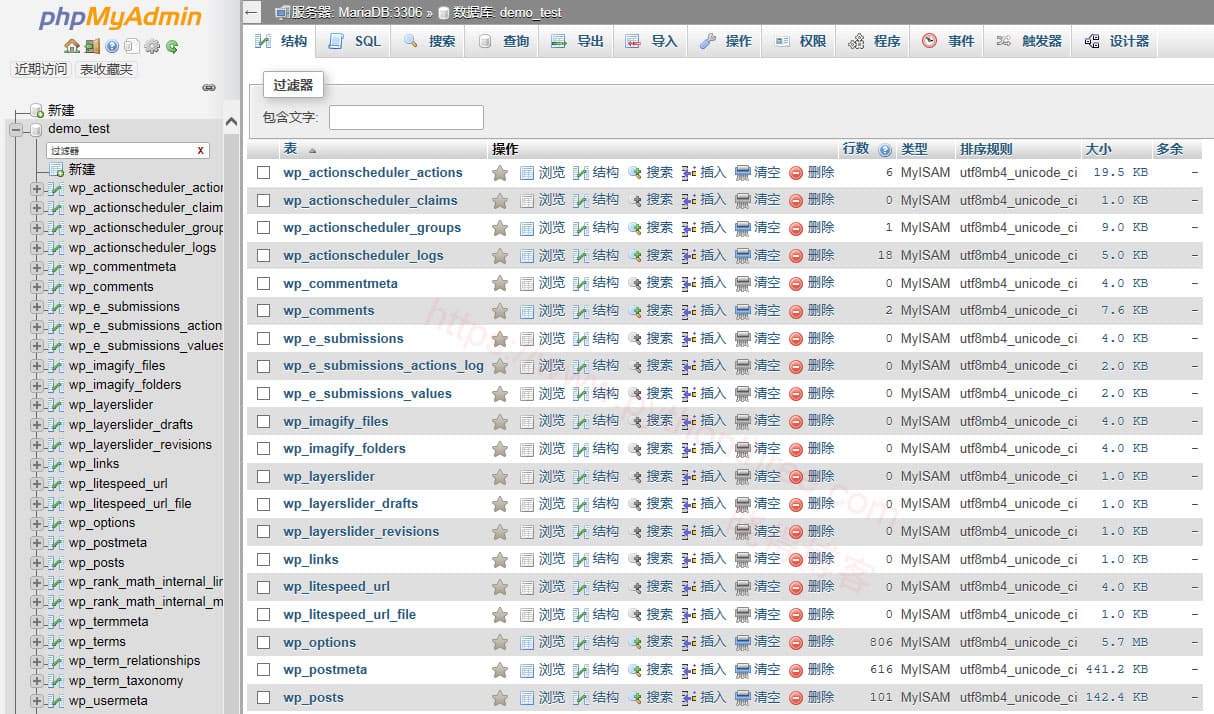The image size is (1214, 714).
Task: Click empty icon in wp_imagify_folders row
Action: pyautogui.click(x=742, y=449)
